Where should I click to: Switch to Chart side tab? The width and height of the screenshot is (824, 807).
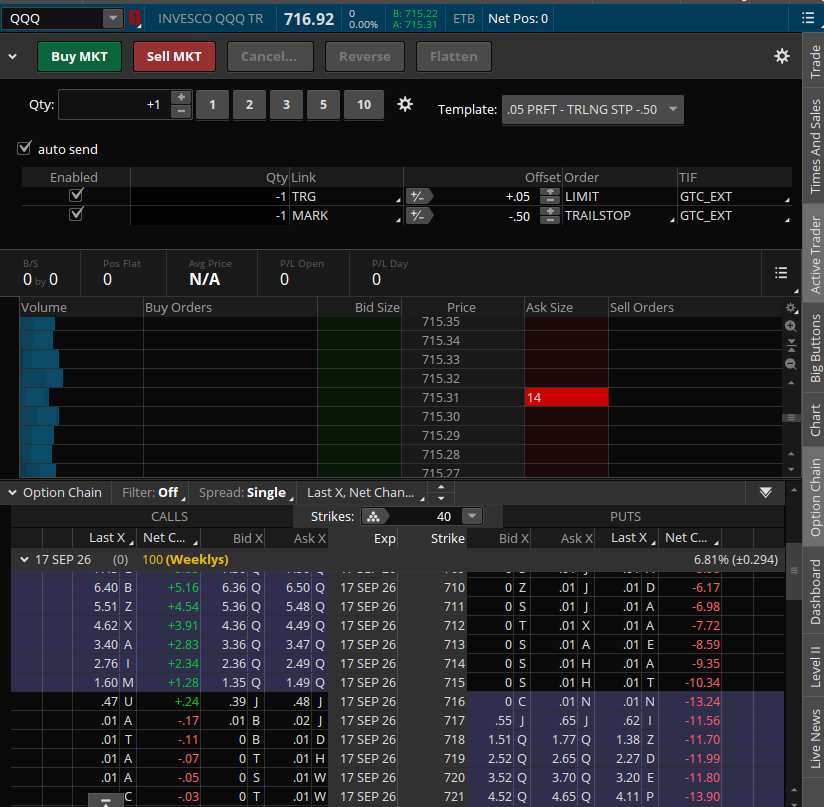click(x=814, y=420)
